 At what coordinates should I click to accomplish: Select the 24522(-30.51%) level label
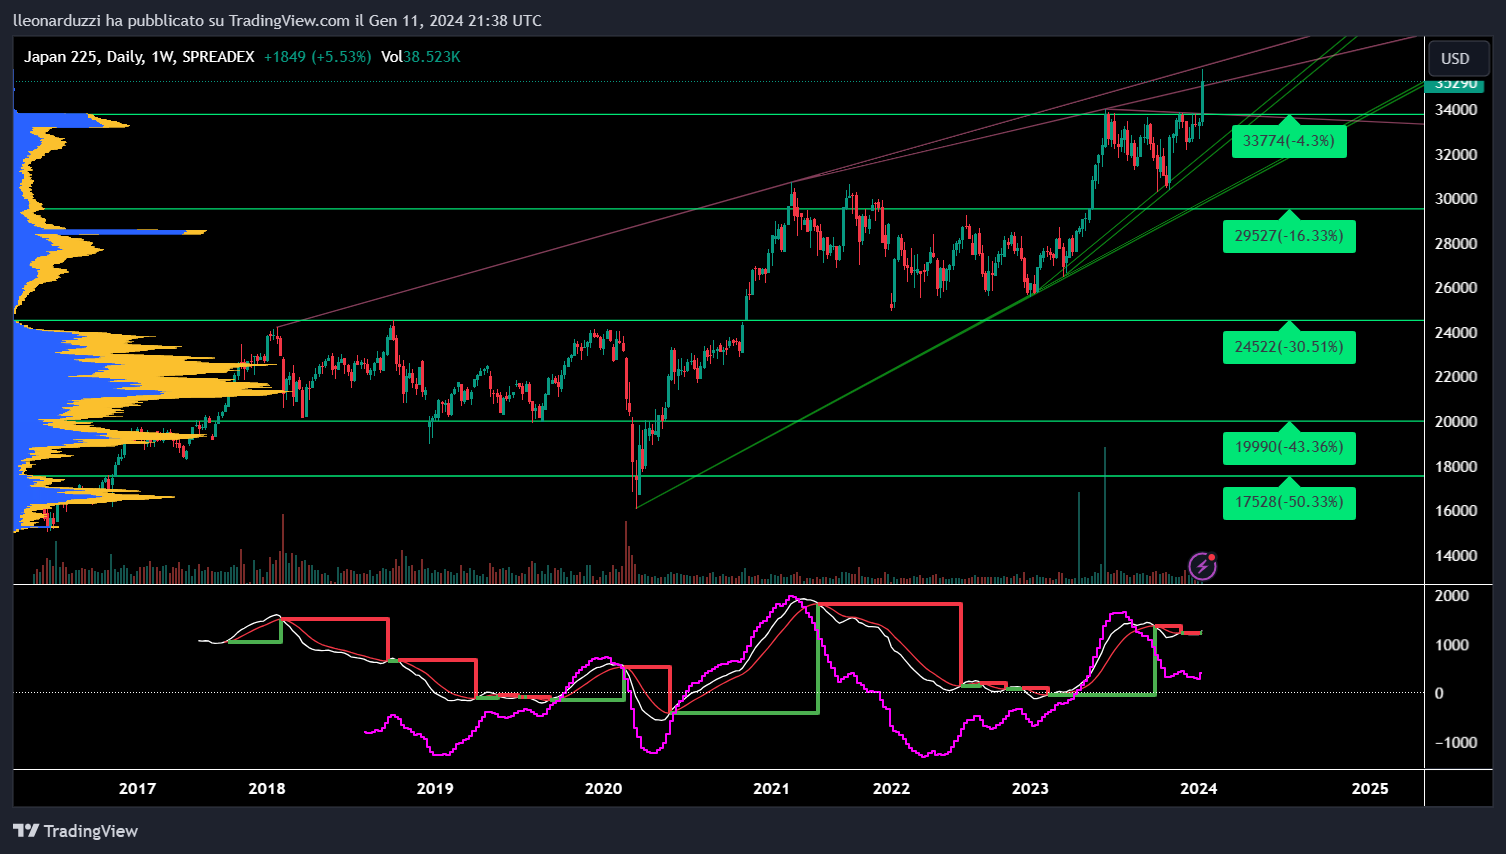click(x=1289, y=347)
